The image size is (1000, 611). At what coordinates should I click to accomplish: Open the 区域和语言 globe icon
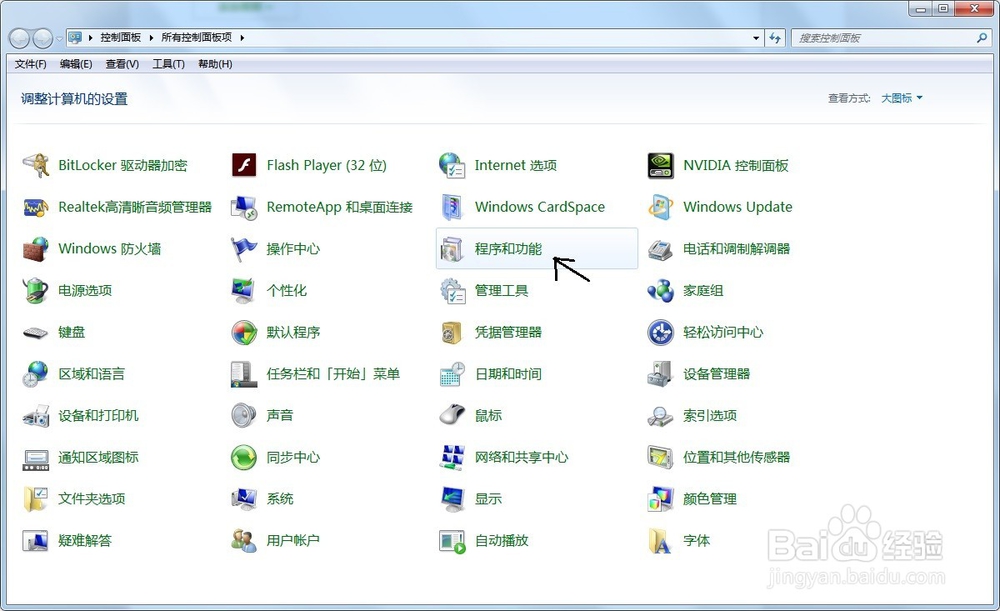(35, 374)
